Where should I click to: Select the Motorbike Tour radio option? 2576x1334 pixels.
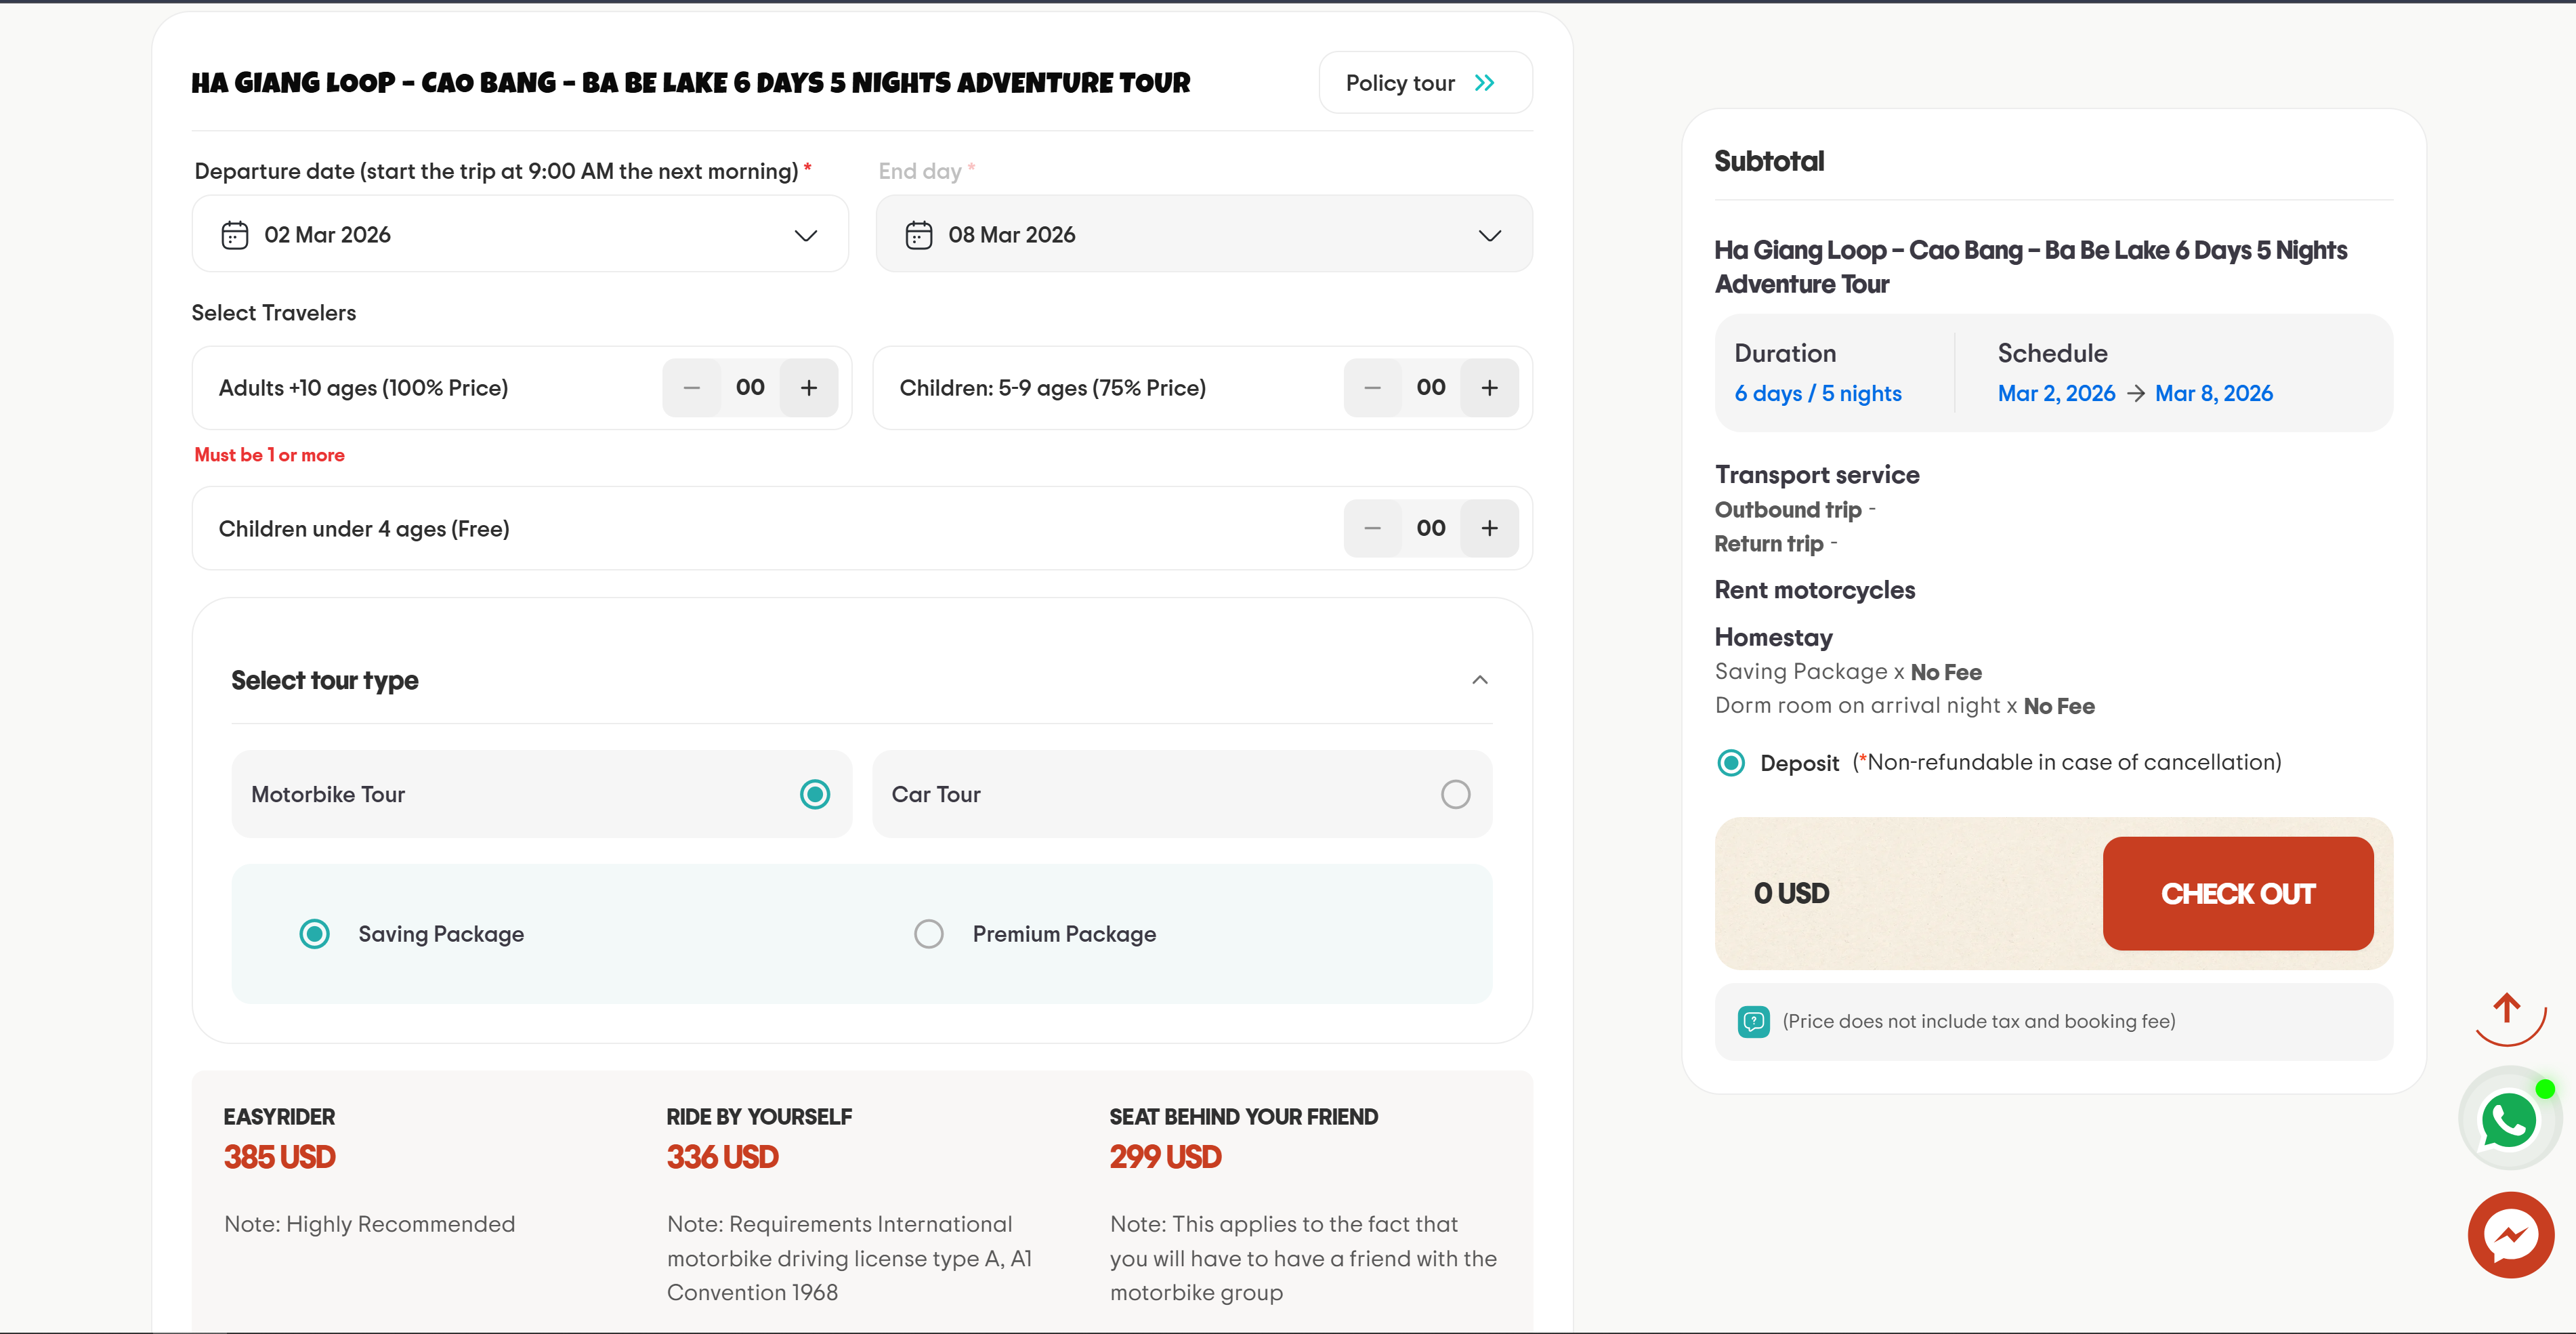pyautogui.click(x=814, y=794)
